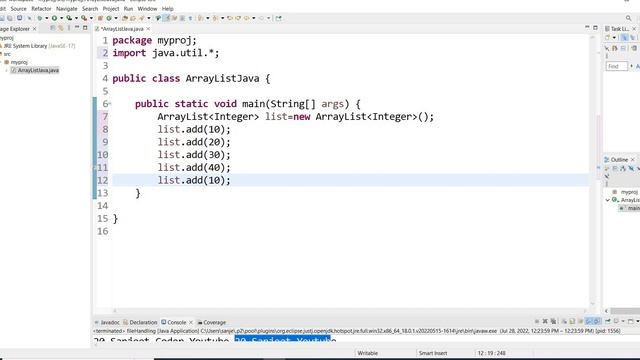Open the Coverage dropdown arrow
640x360 pixels.
[x=76, y=18]
